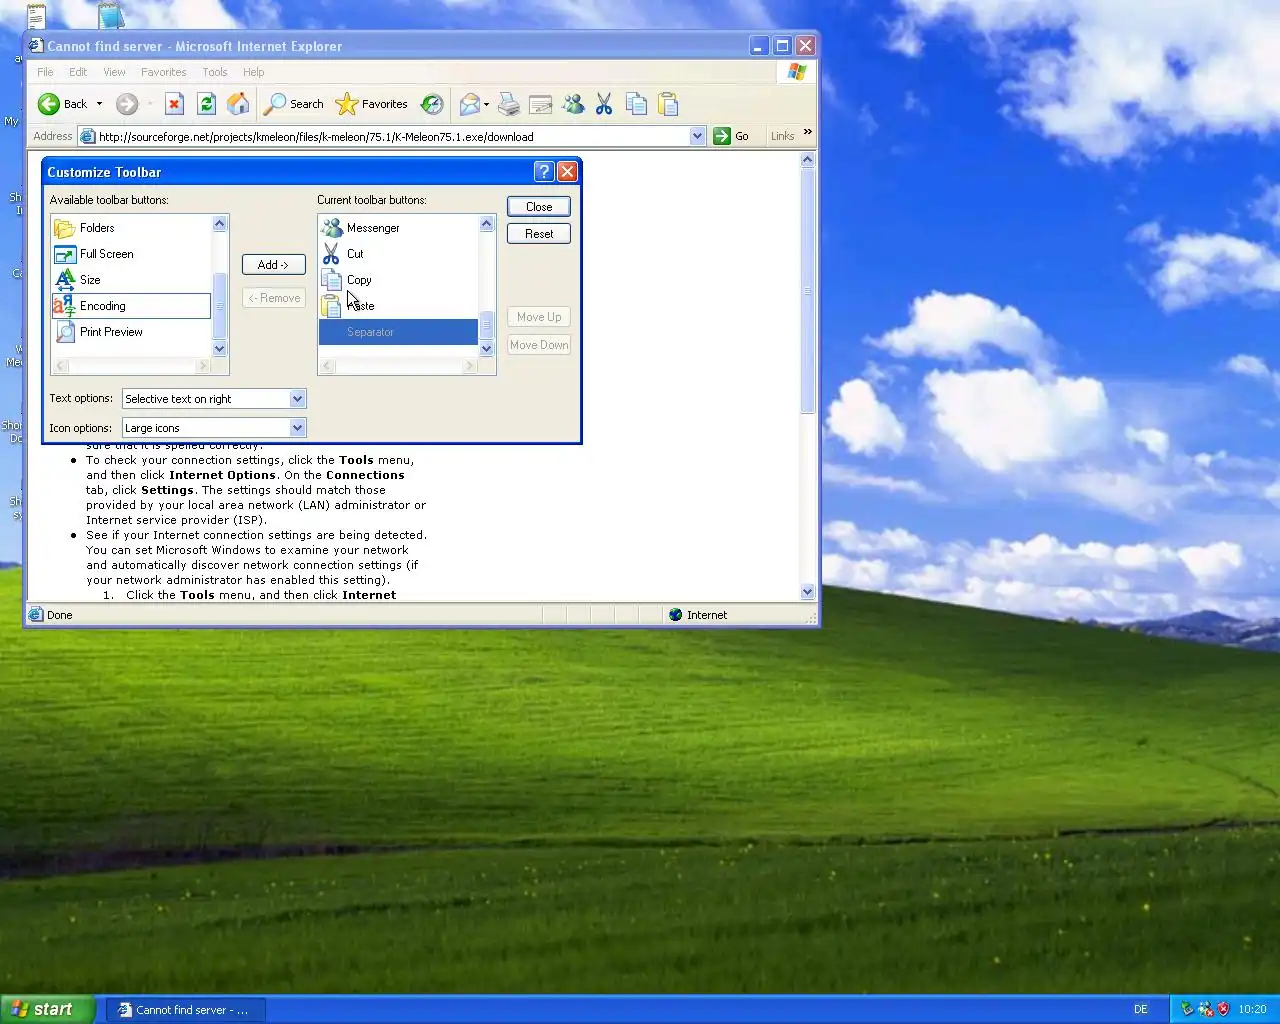
Task: Open the Tools menu
Action: click(x=215, y=72)
